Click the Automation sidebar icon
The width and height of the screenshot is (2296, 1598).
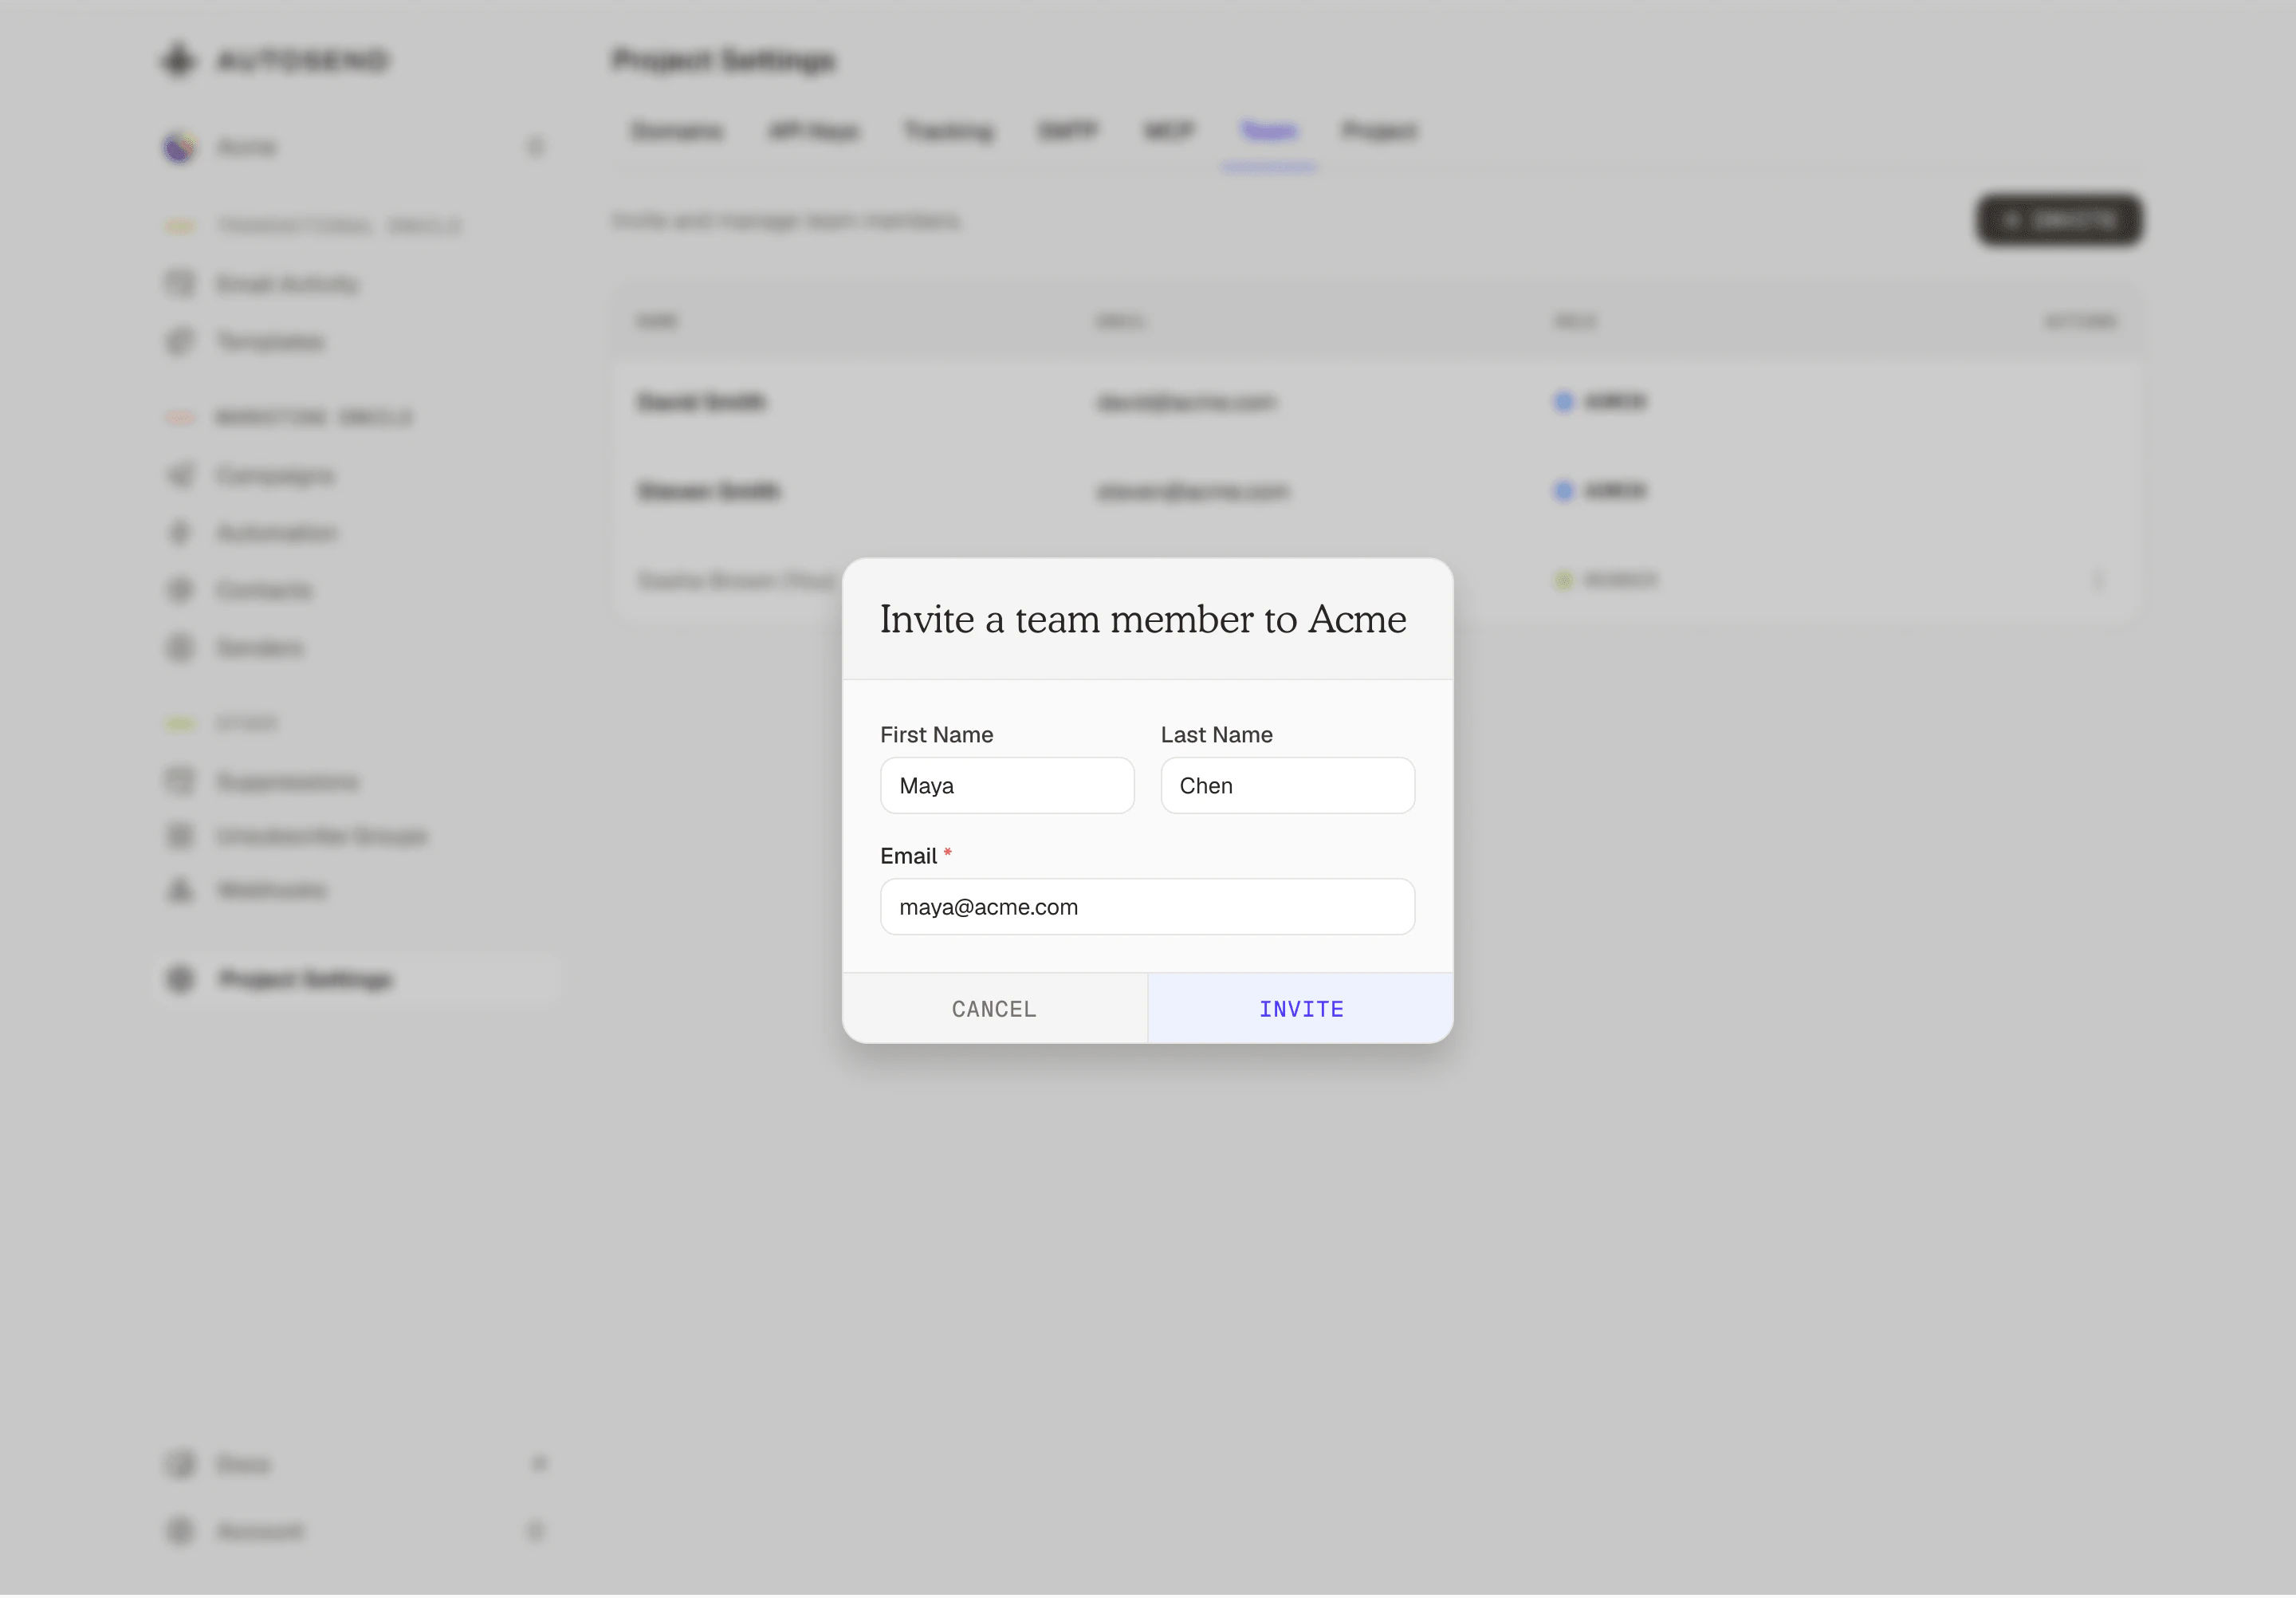point(180,532)
